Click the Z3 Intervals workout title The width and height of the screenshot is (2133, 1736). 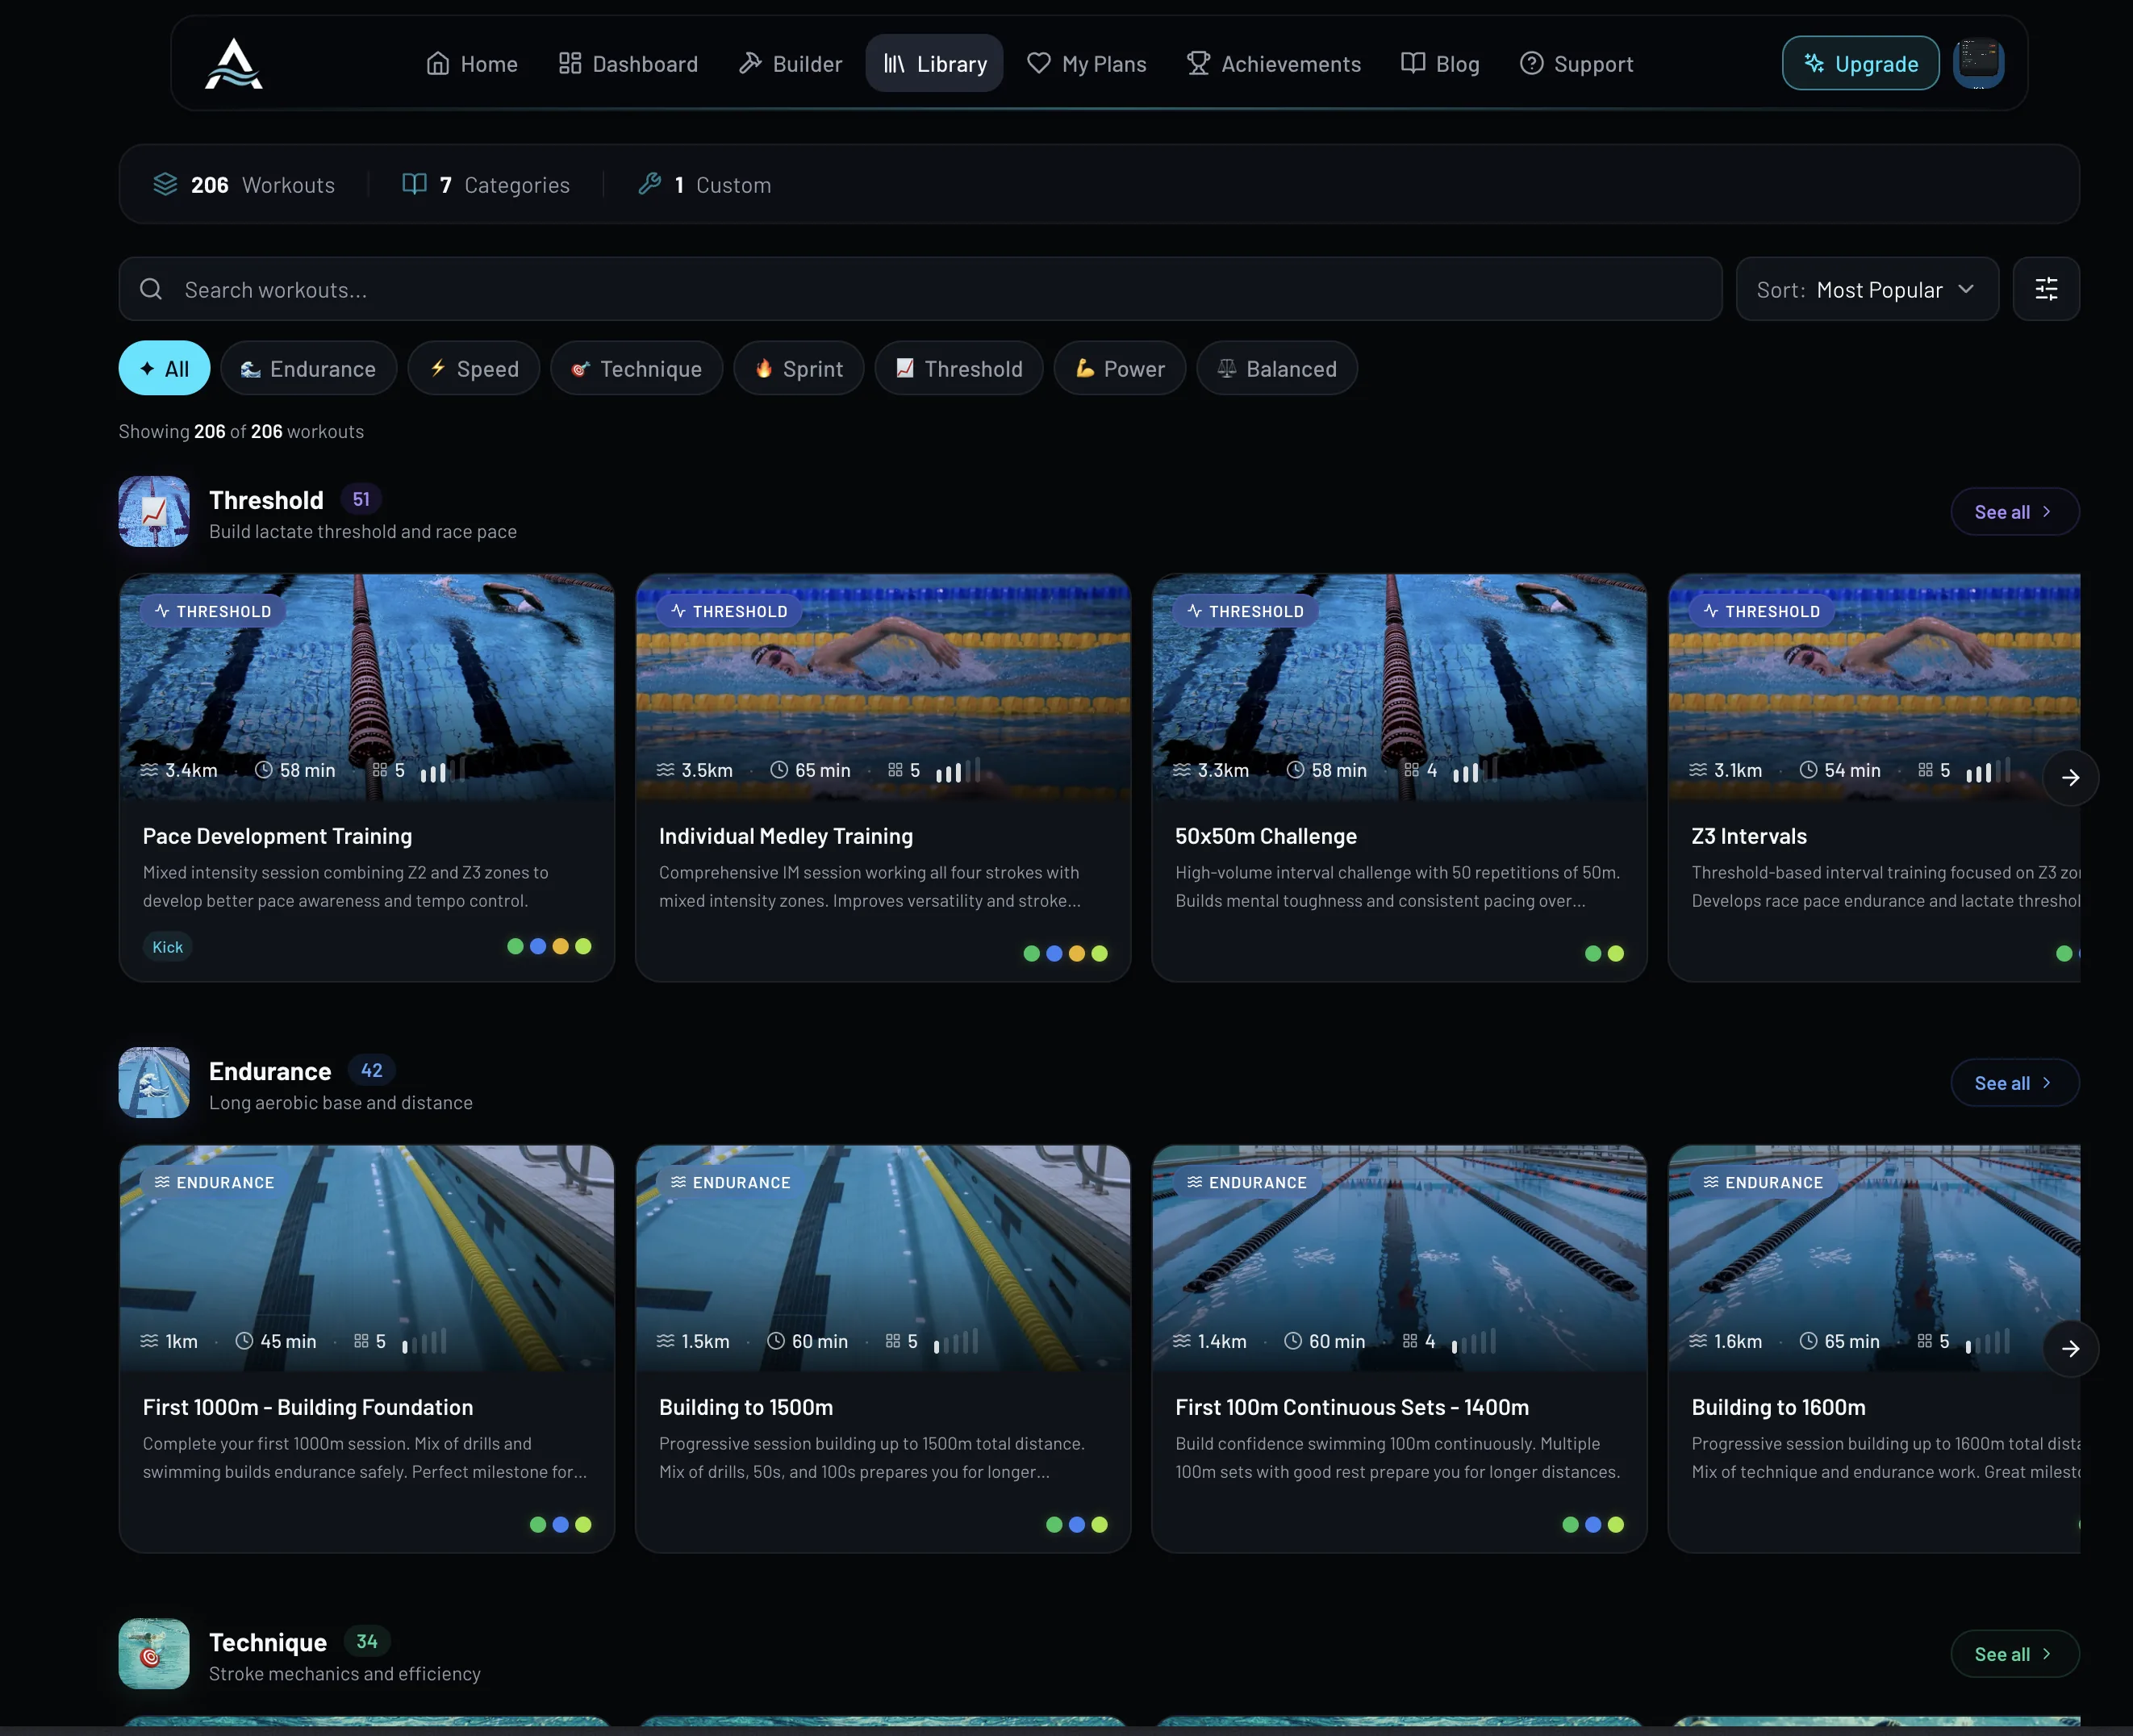pyautogui.click(x=1749, y=836)
